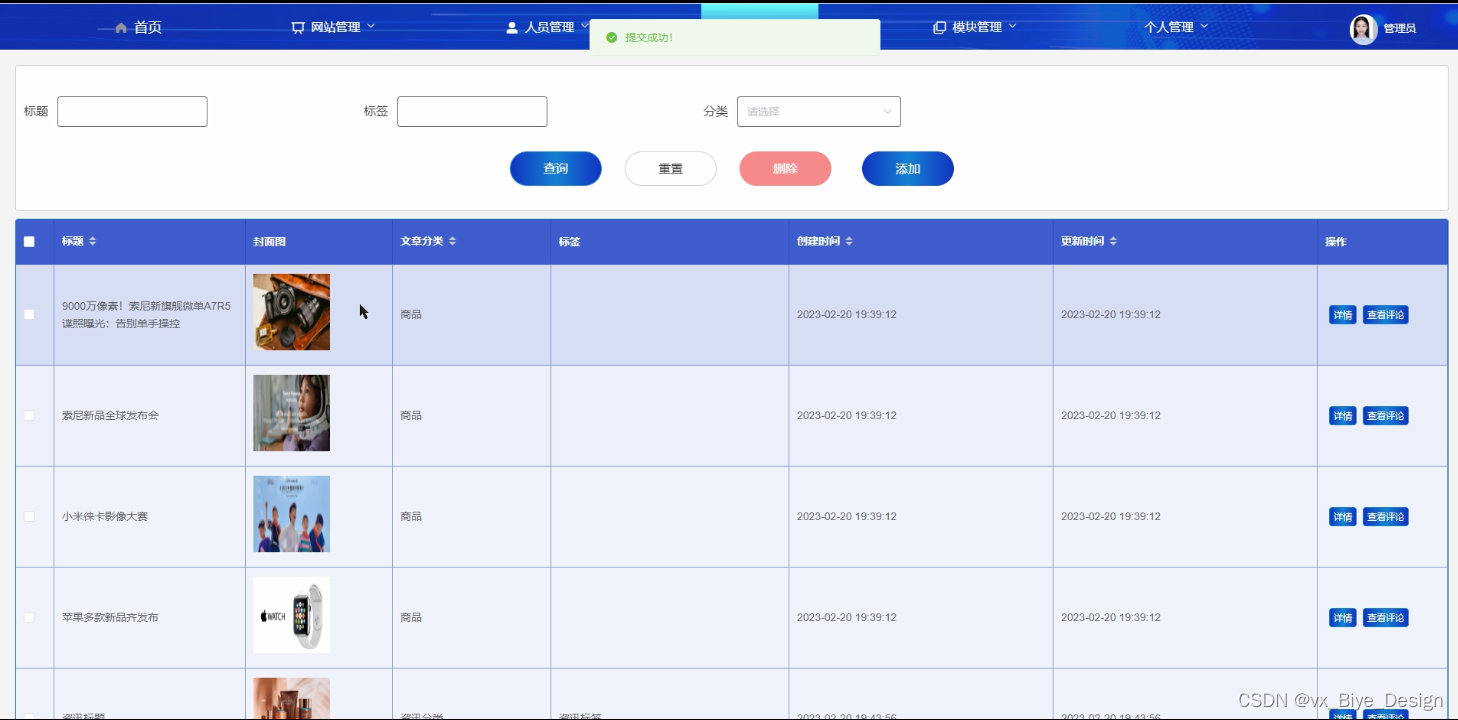Expand the 模块管理 menu chevron
Screen dimensions: 1458x720
tap(1012, 27)
